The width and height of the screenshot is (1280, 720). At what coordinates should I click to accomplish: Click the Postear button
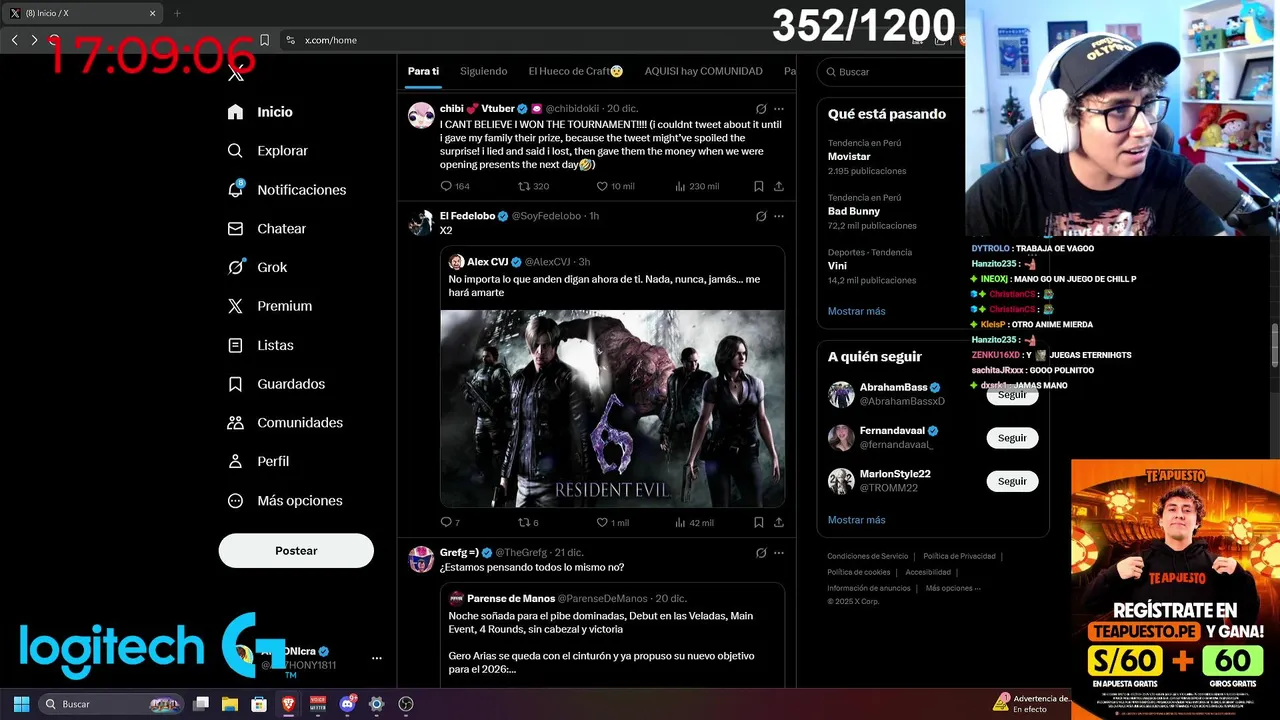[296, 551]
